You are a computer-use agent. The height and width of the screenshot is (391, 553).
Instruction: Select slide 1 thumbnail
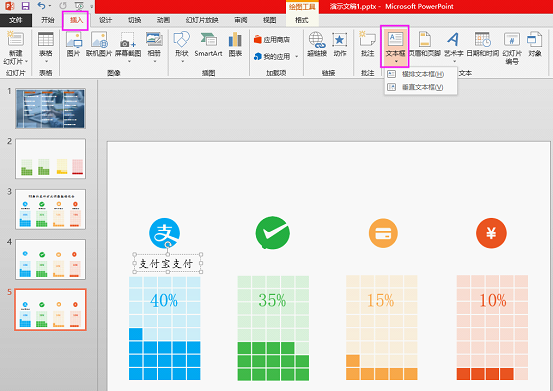[x=50, y=109]
